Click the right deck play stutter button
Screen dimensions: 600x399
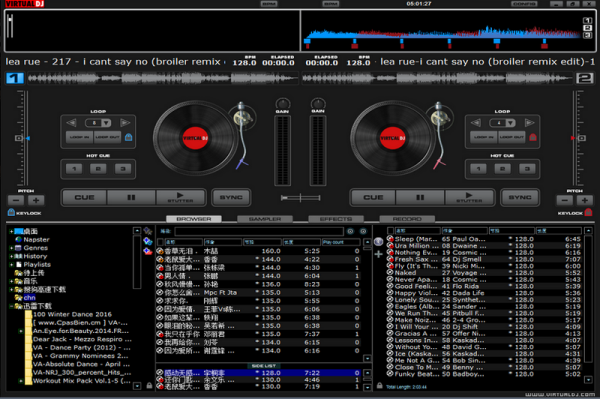click(469, 197)
